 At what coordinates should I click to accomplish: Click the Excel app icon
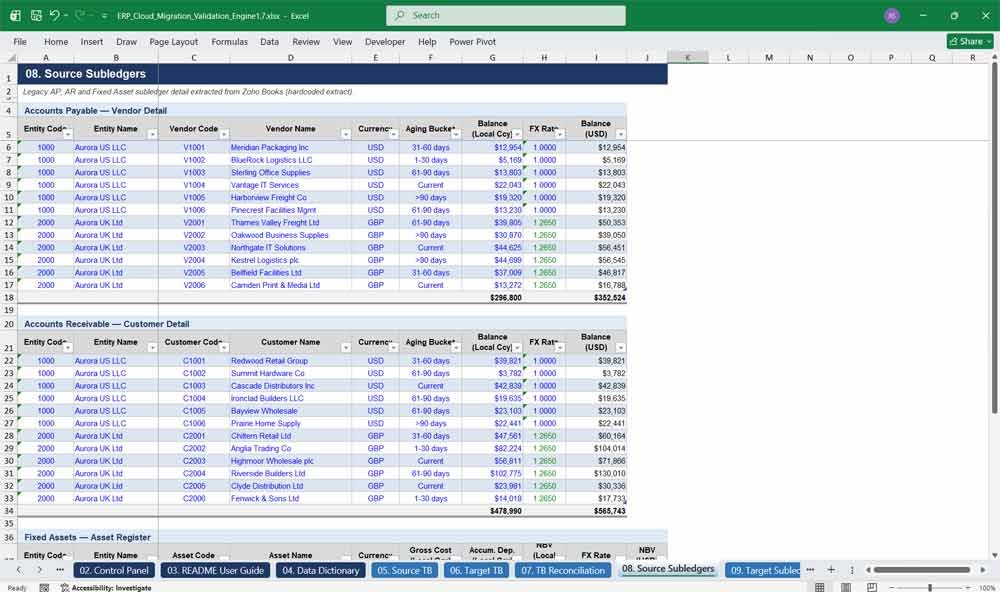pyautogui.click(x=15, y=15)
